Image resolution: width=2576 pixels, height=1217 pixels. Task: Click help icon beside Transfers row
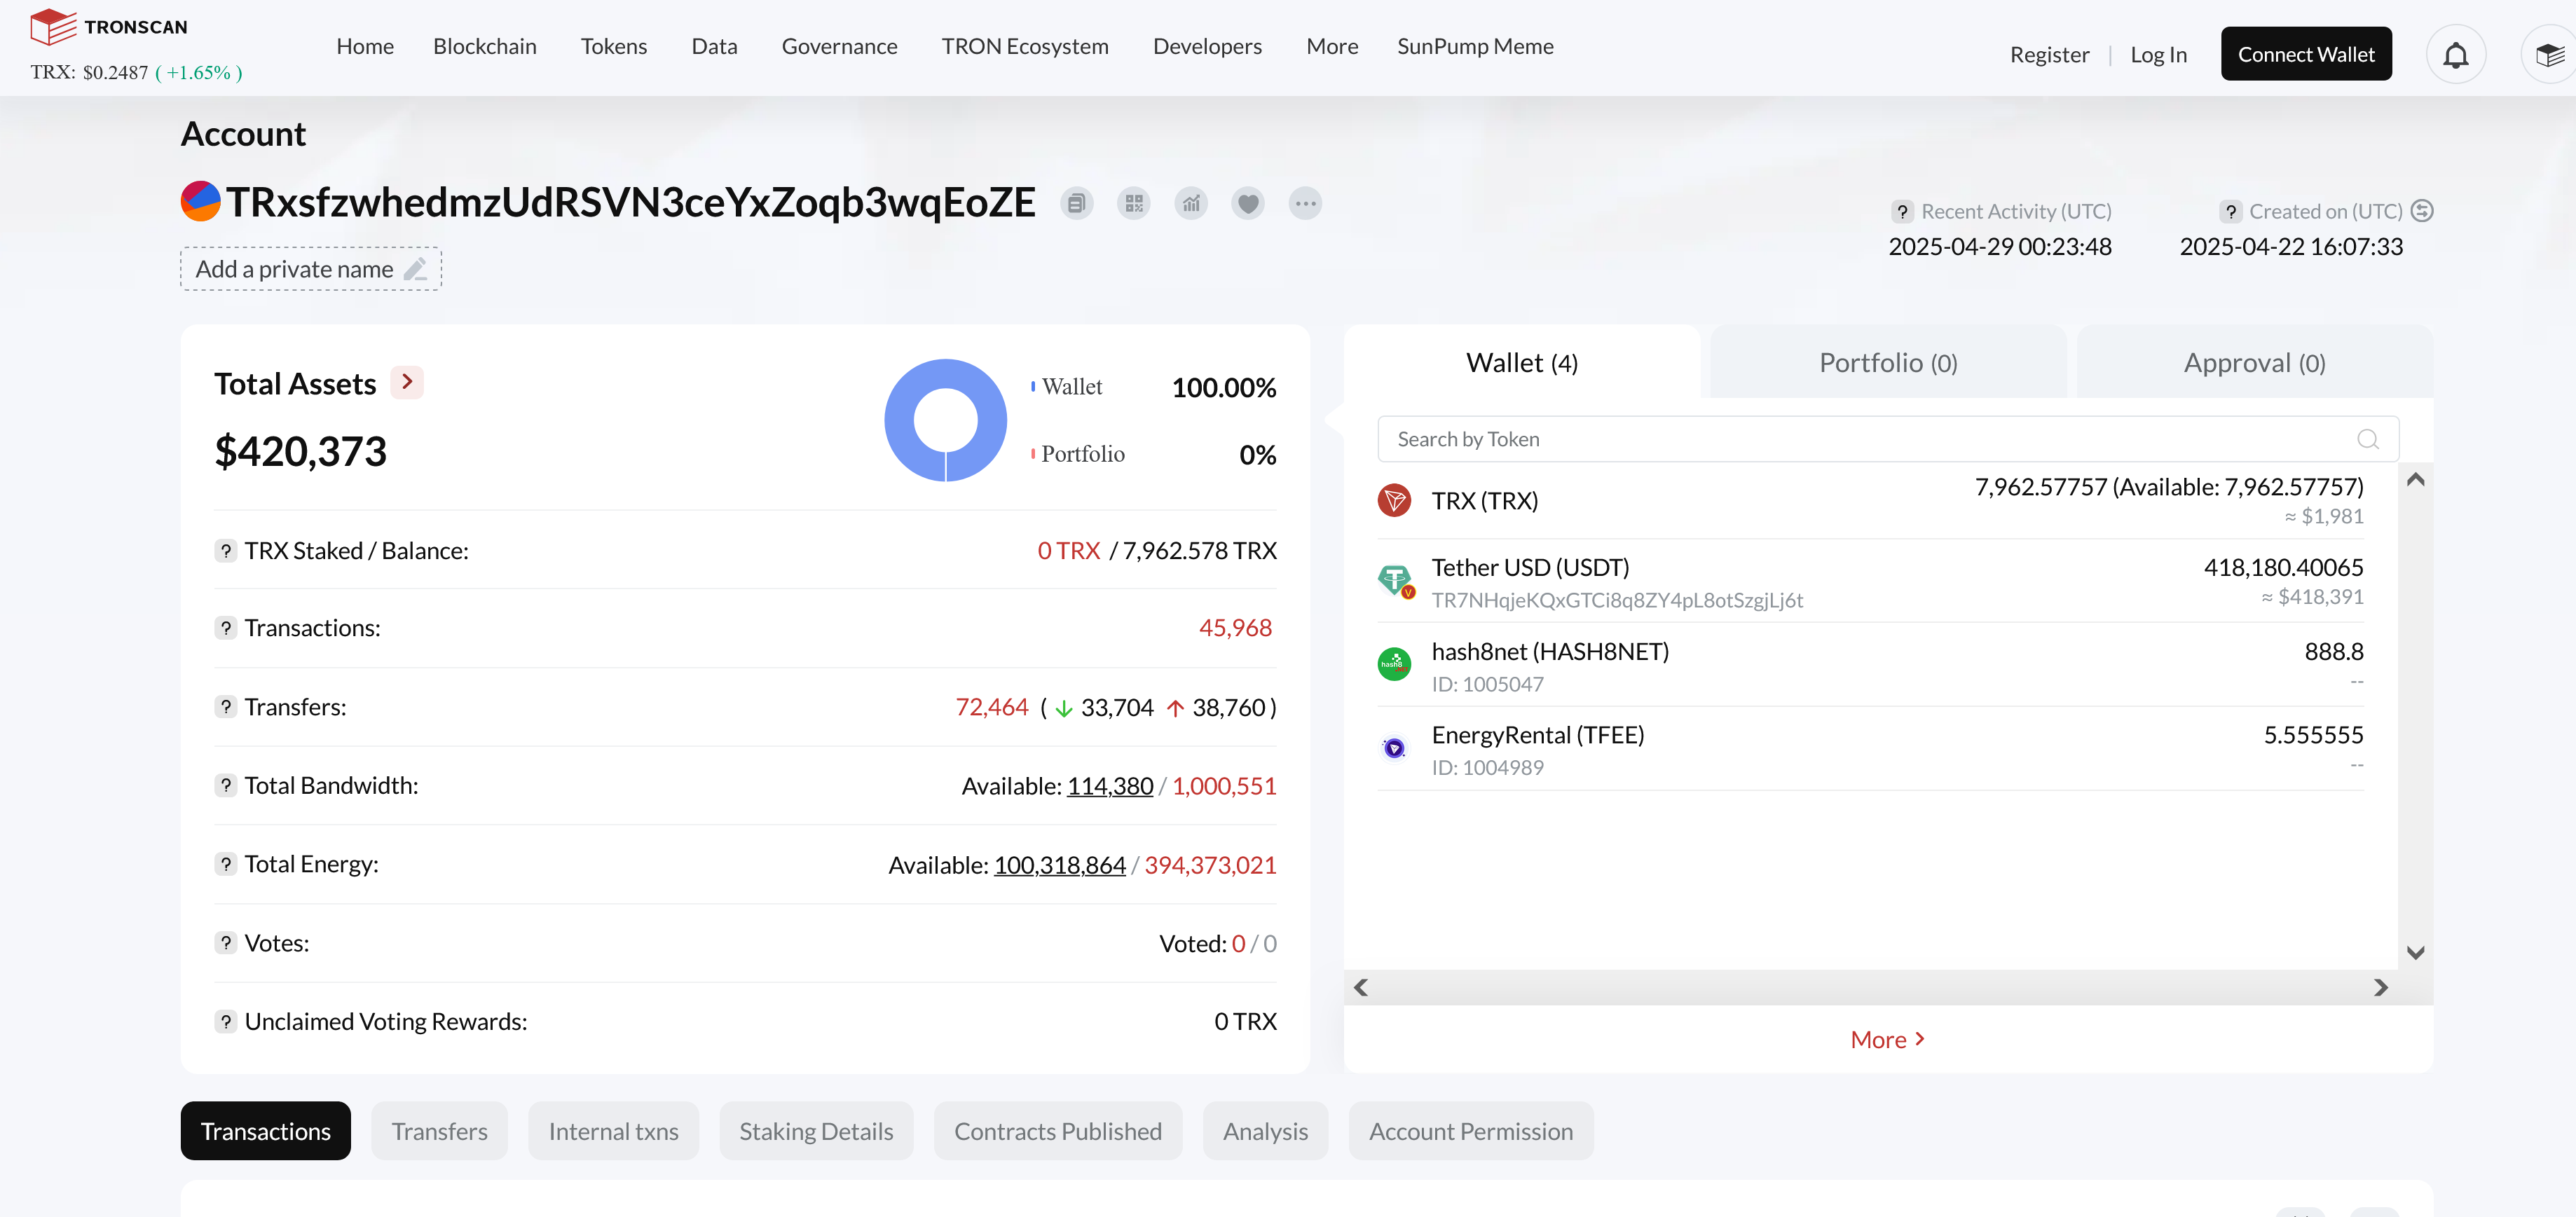coord(226,707)
